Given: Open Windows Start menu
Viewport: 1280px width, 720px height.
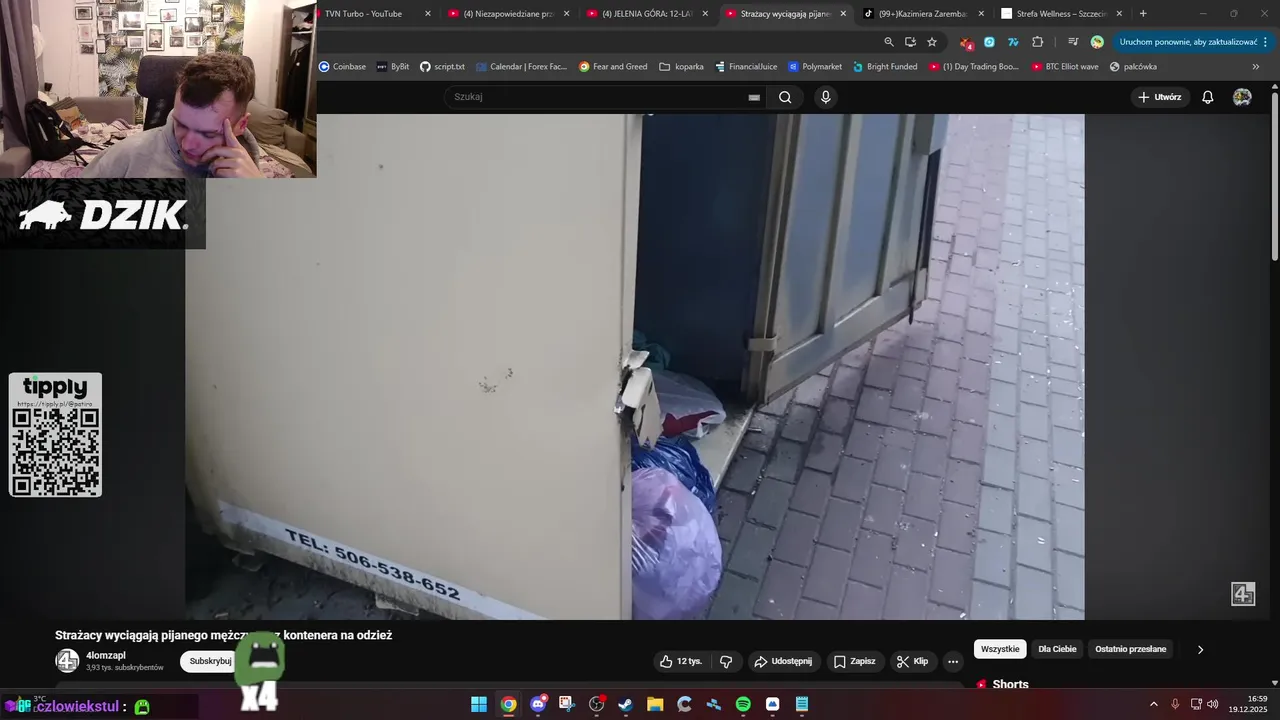Looking at the screenshot, I should [479, 704].
